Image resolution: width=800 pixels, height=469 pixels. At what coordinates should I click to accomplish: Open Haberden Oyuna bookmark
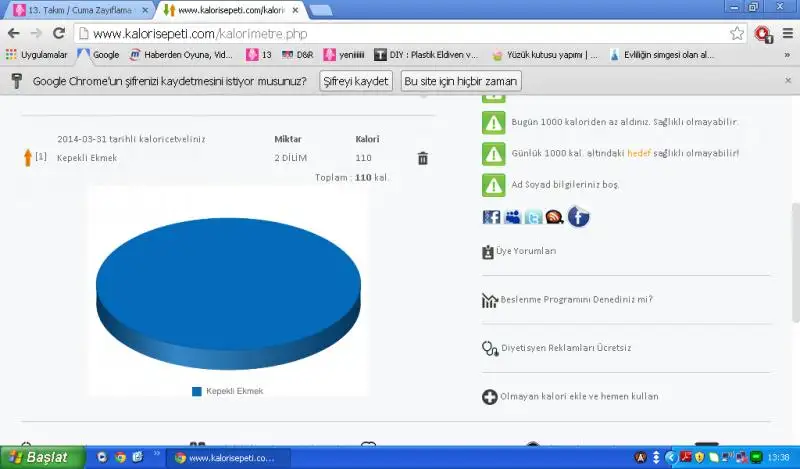pos(180,55)
